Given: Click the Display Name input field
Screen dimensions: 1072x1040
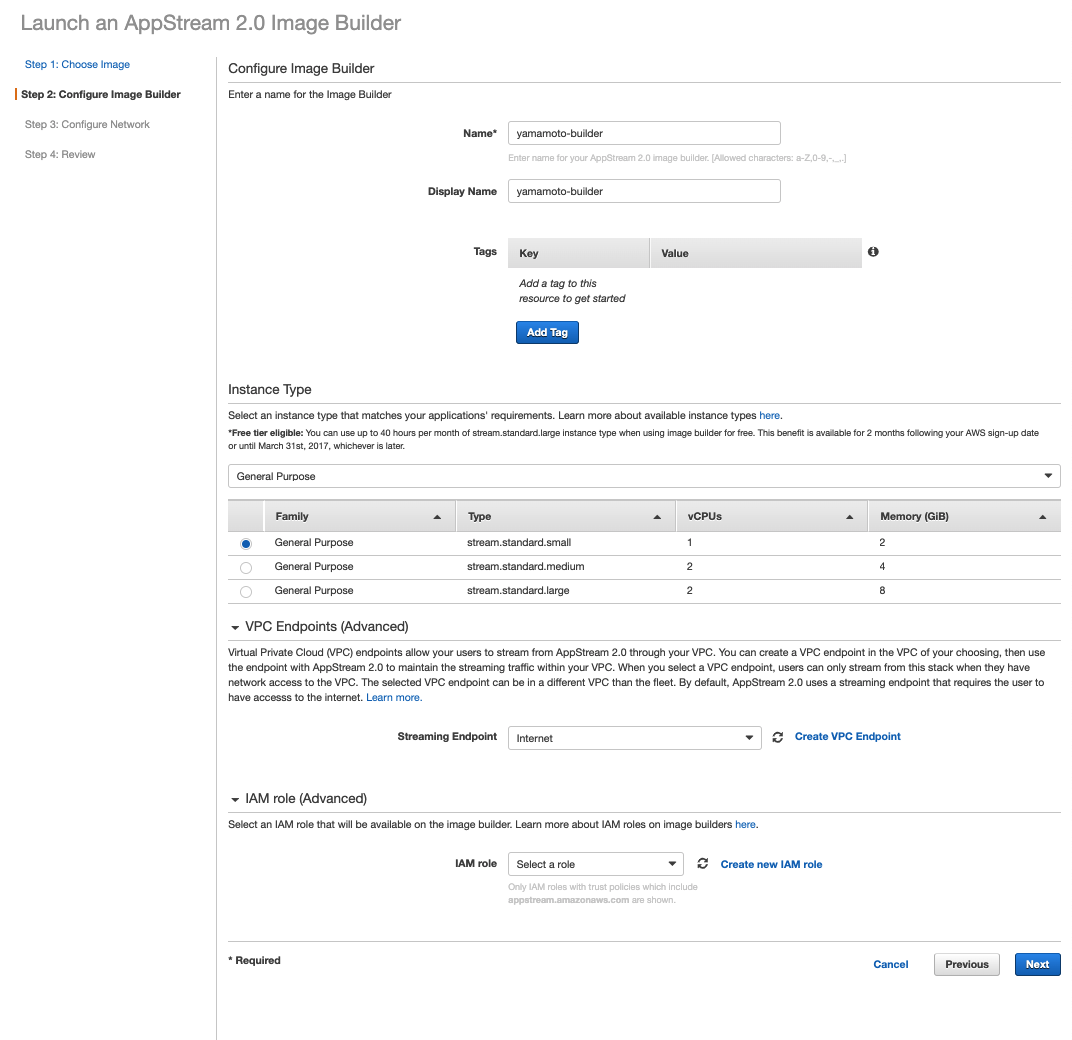Looking at the screenshot, I should coord(644,191).
